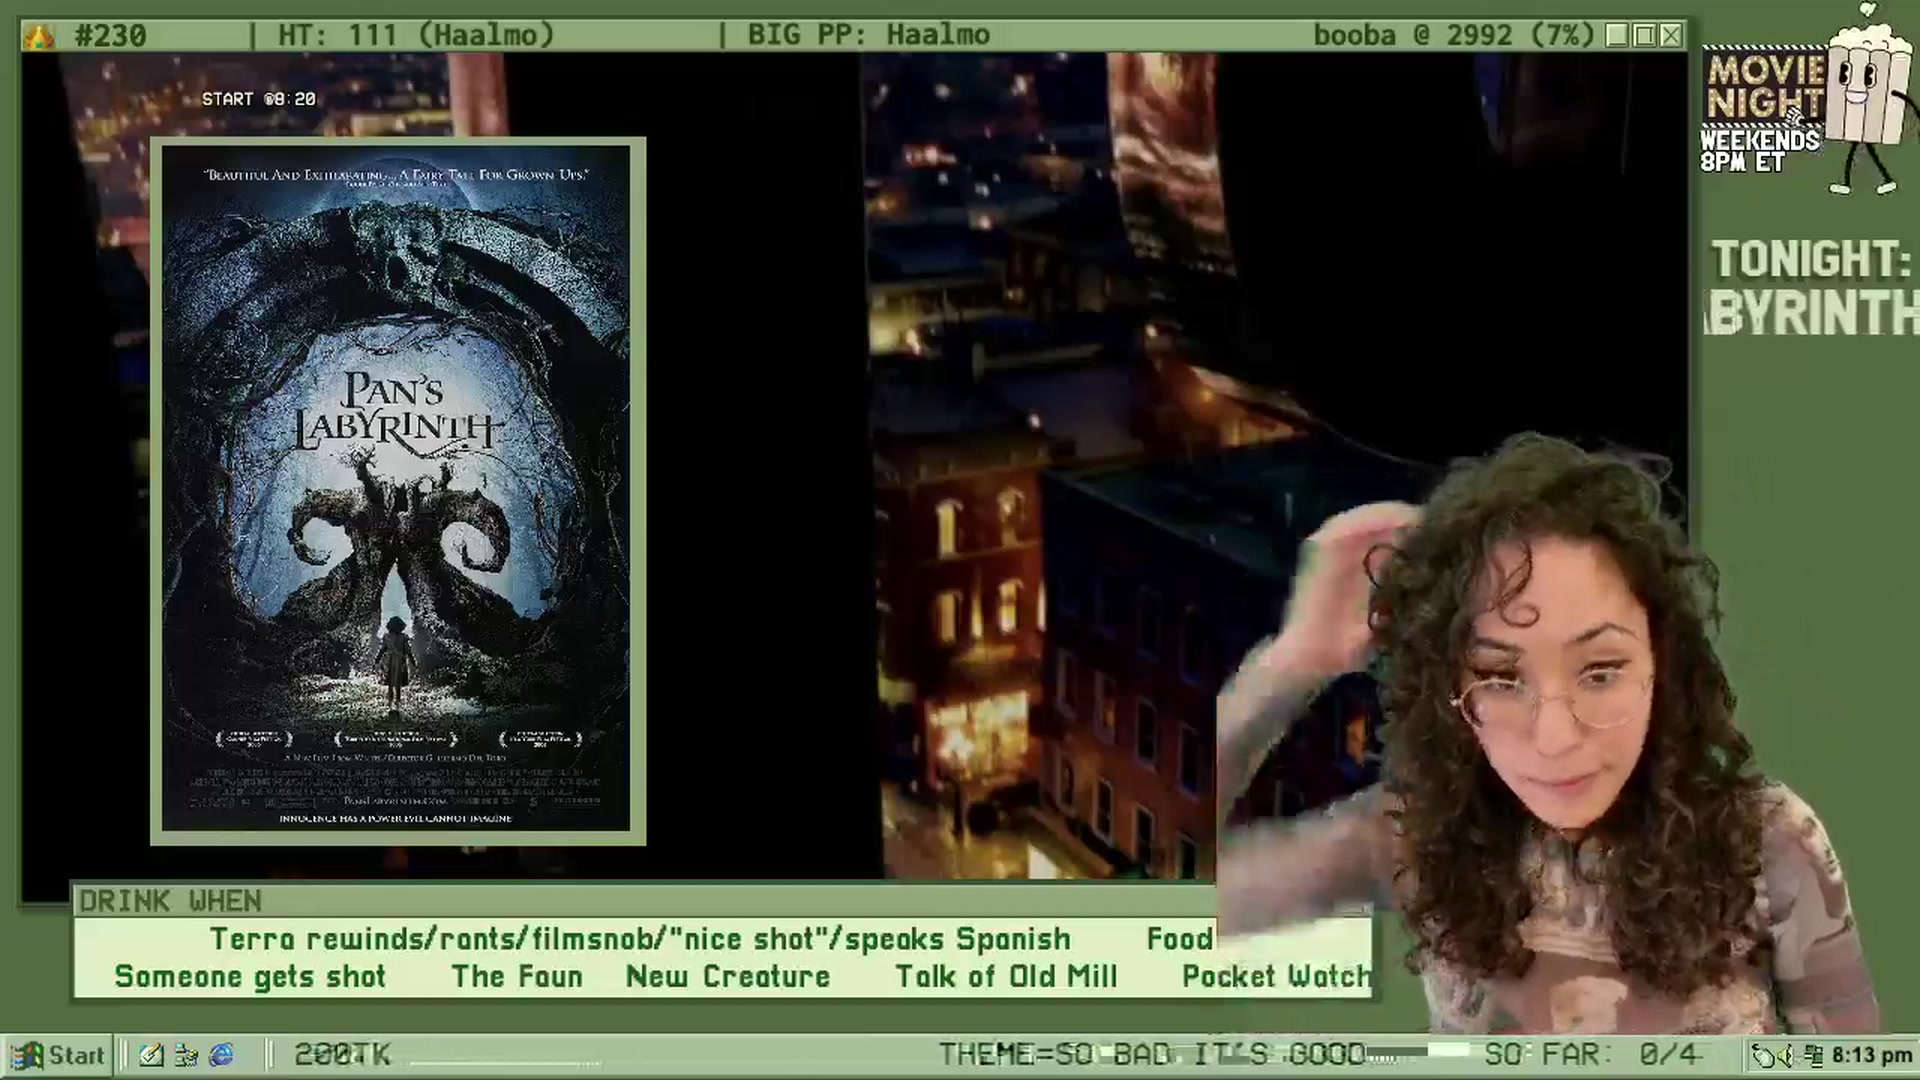Click the fire icon in title bar
The width and height of the screenshot is (1920, 1080).
pyautogui.click(x=39, y=36)
